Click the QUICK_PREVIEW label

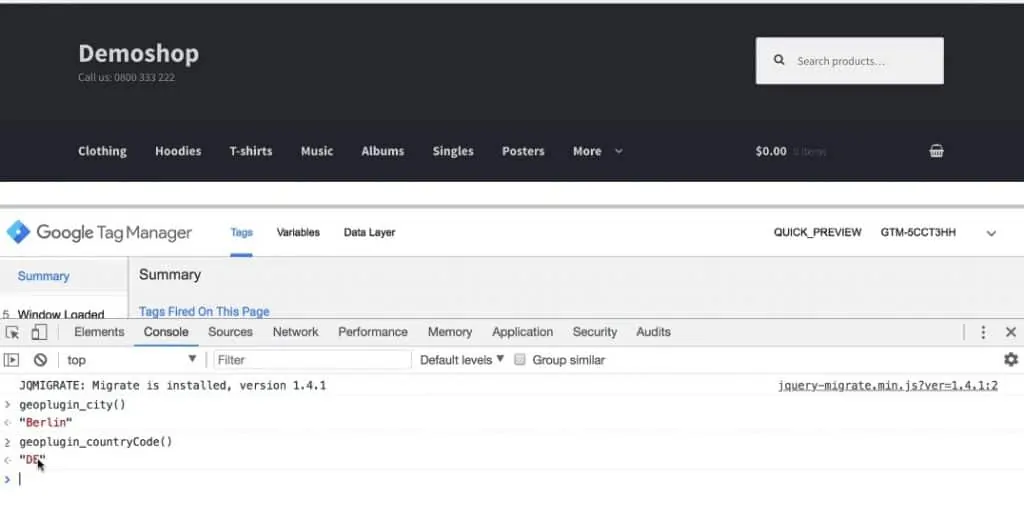818,232
